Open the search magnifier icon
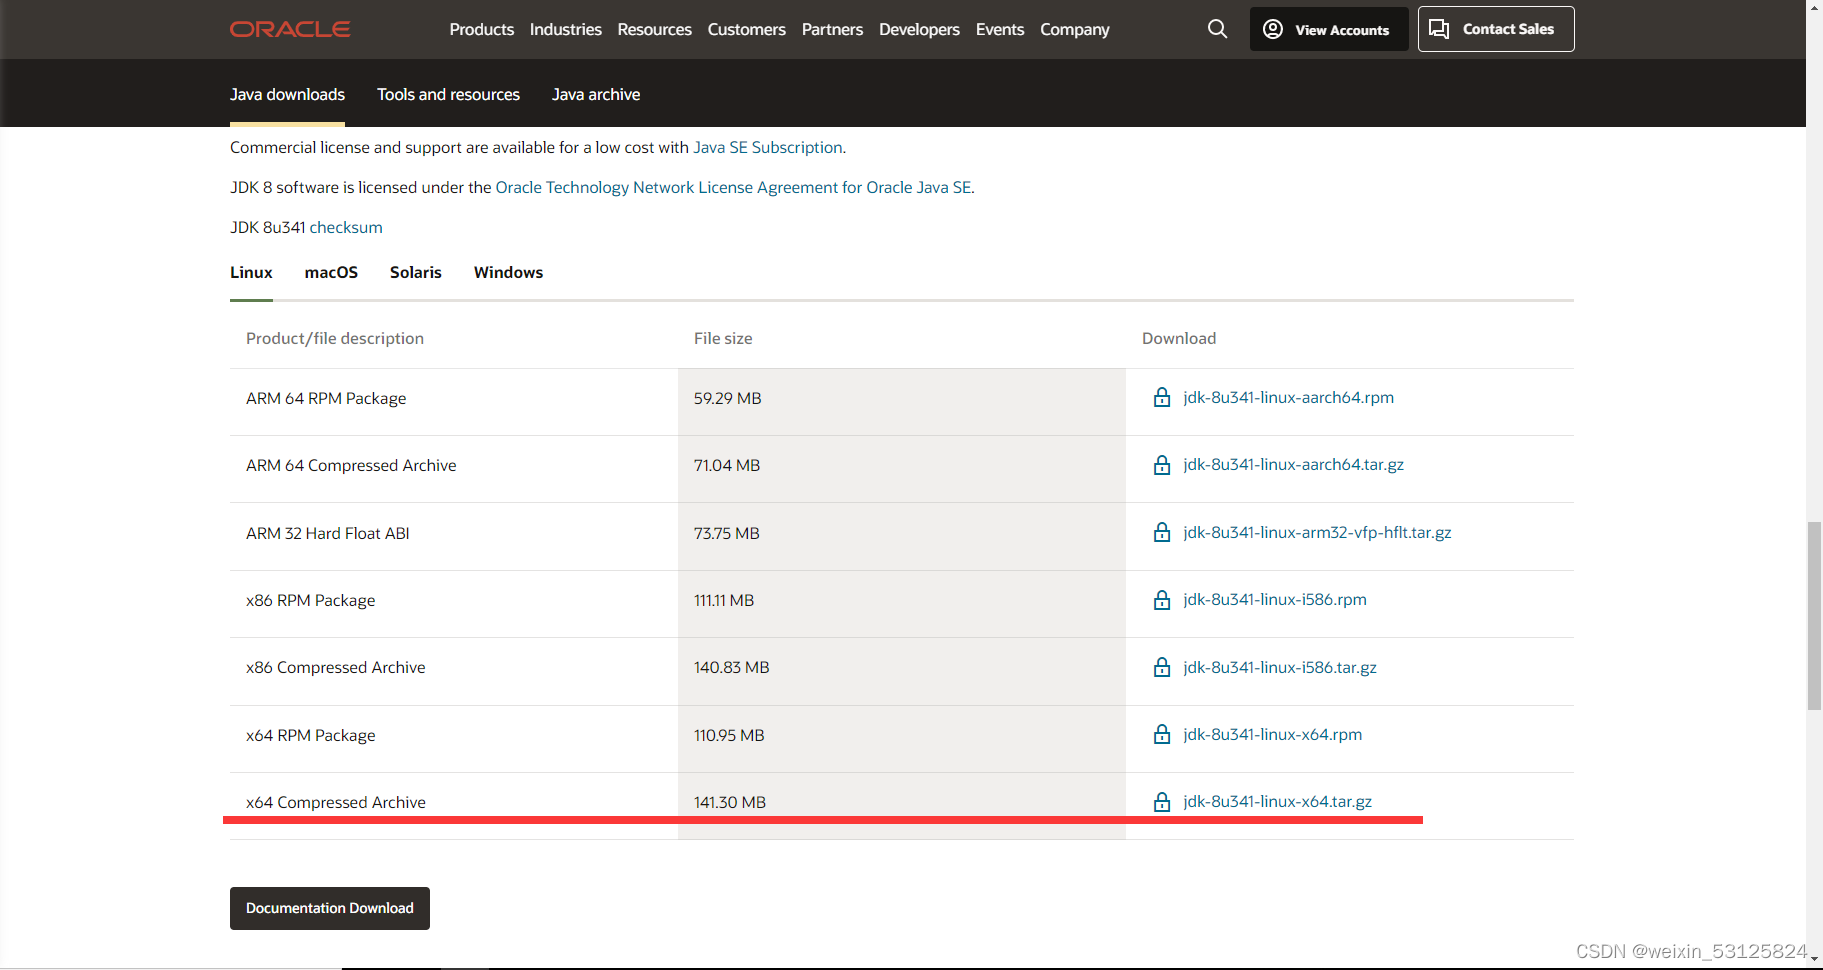 1217,29
